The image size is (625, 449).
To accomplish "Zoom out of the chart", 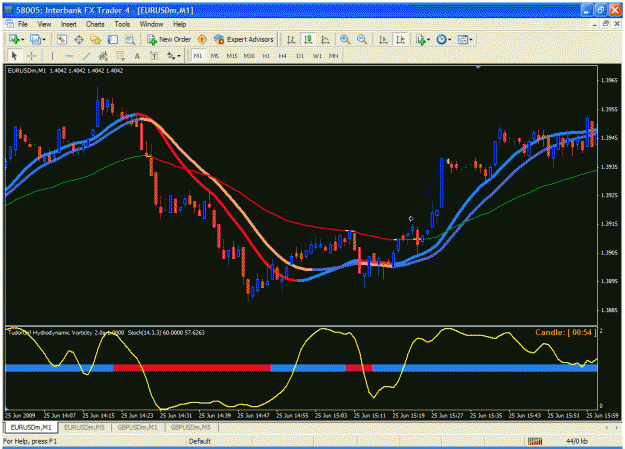I will pos(362,39).
